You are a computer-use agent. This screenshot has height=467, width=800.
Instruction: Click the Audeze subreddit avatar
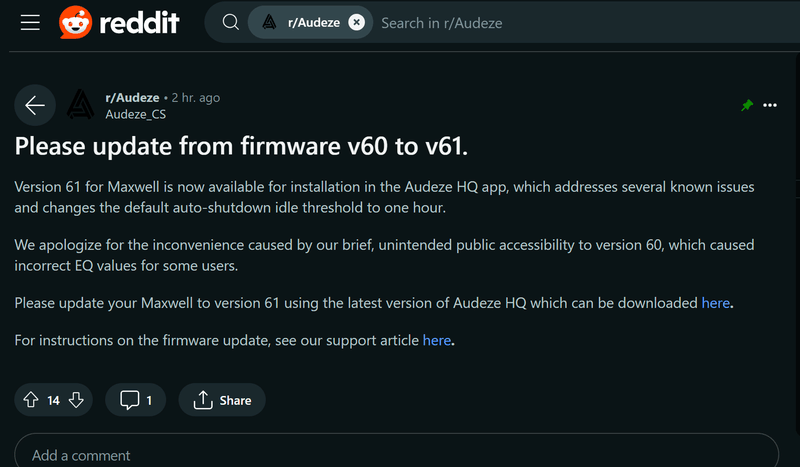click(80, 105)
